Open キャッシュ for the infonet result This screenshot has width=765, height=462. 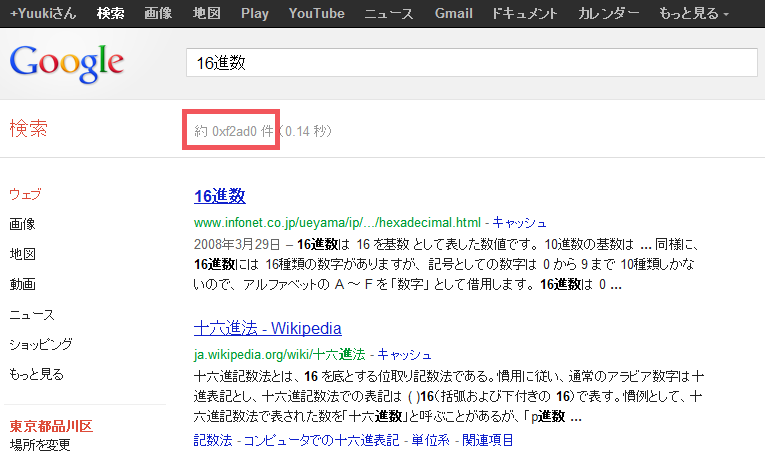point(519,222)
